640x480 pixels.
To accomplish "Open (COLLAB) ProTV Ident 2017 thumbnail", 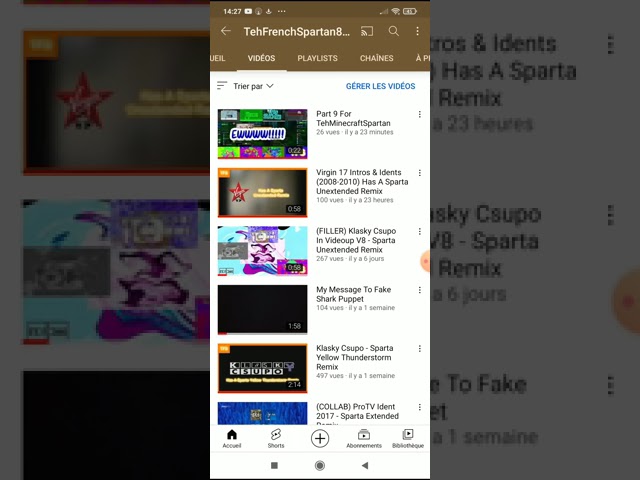I will point(262,413).
